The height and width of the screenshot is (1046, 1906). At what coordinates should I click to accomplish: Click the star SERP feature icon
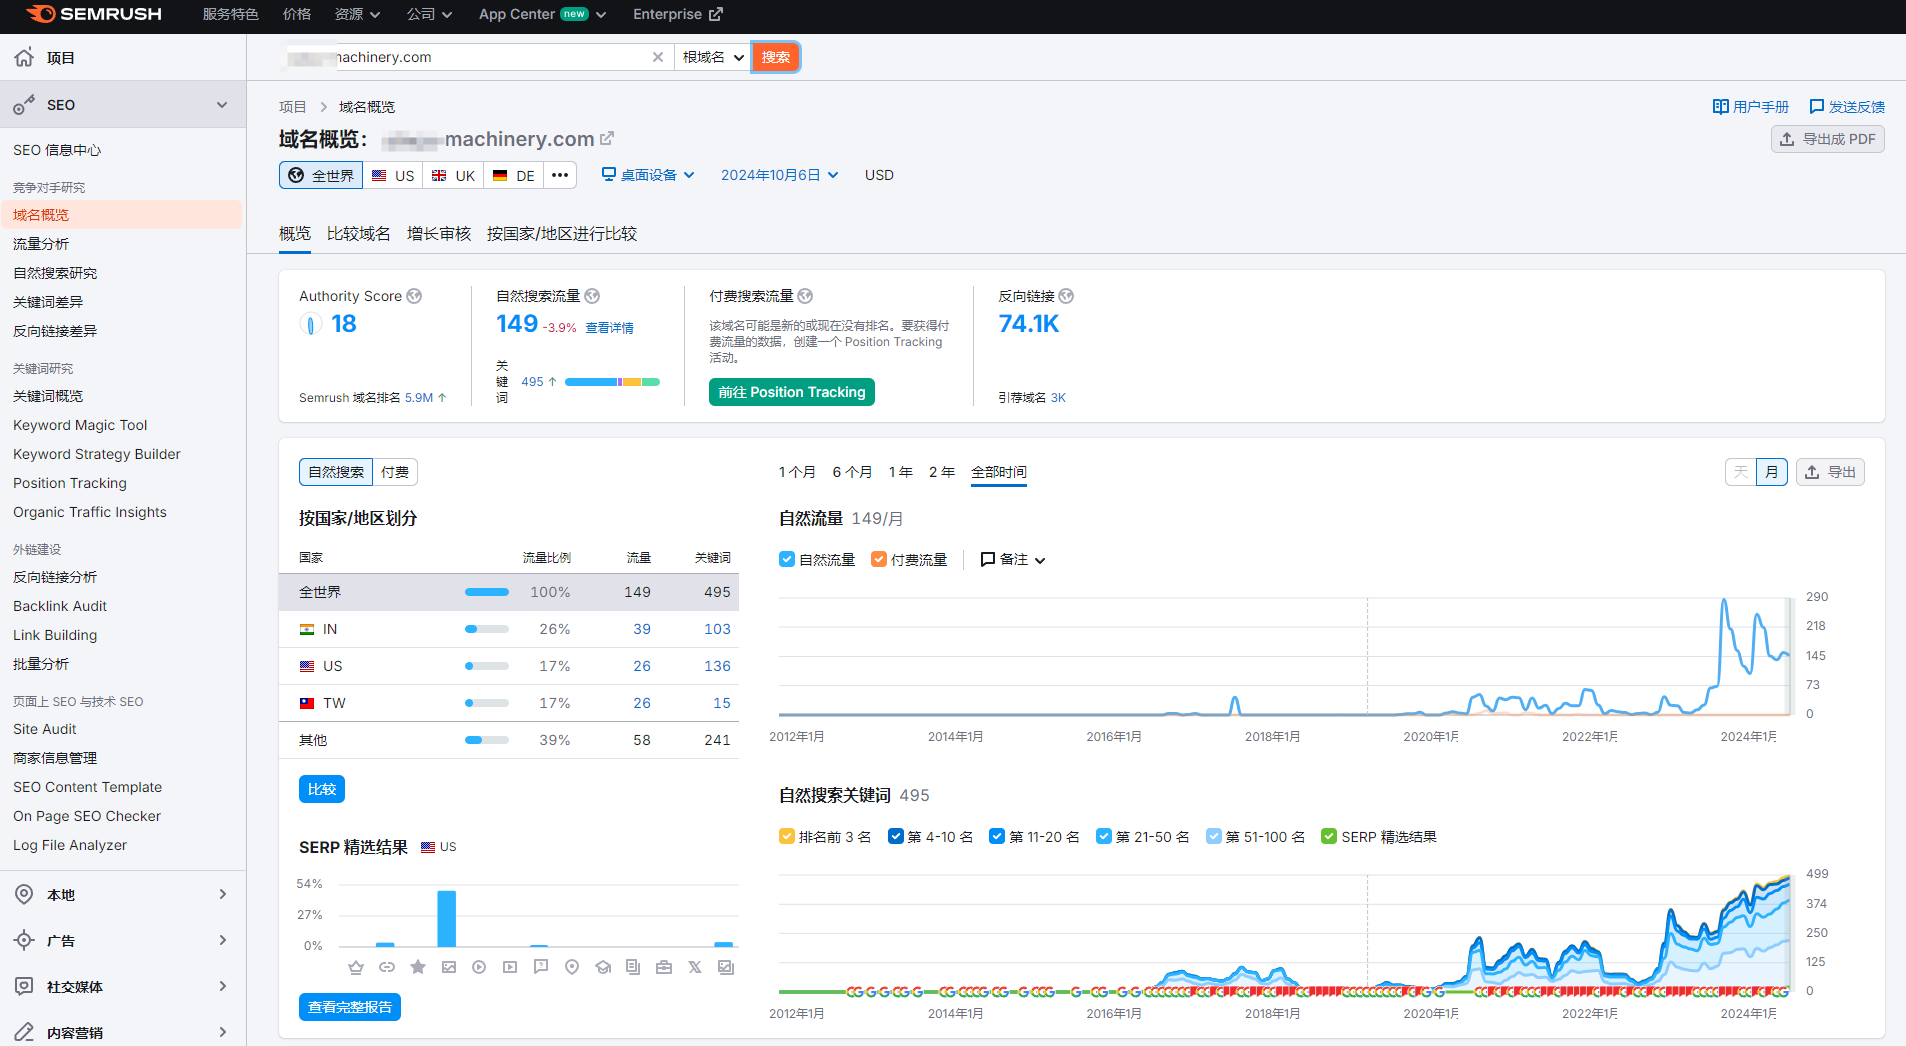(418, 967)
